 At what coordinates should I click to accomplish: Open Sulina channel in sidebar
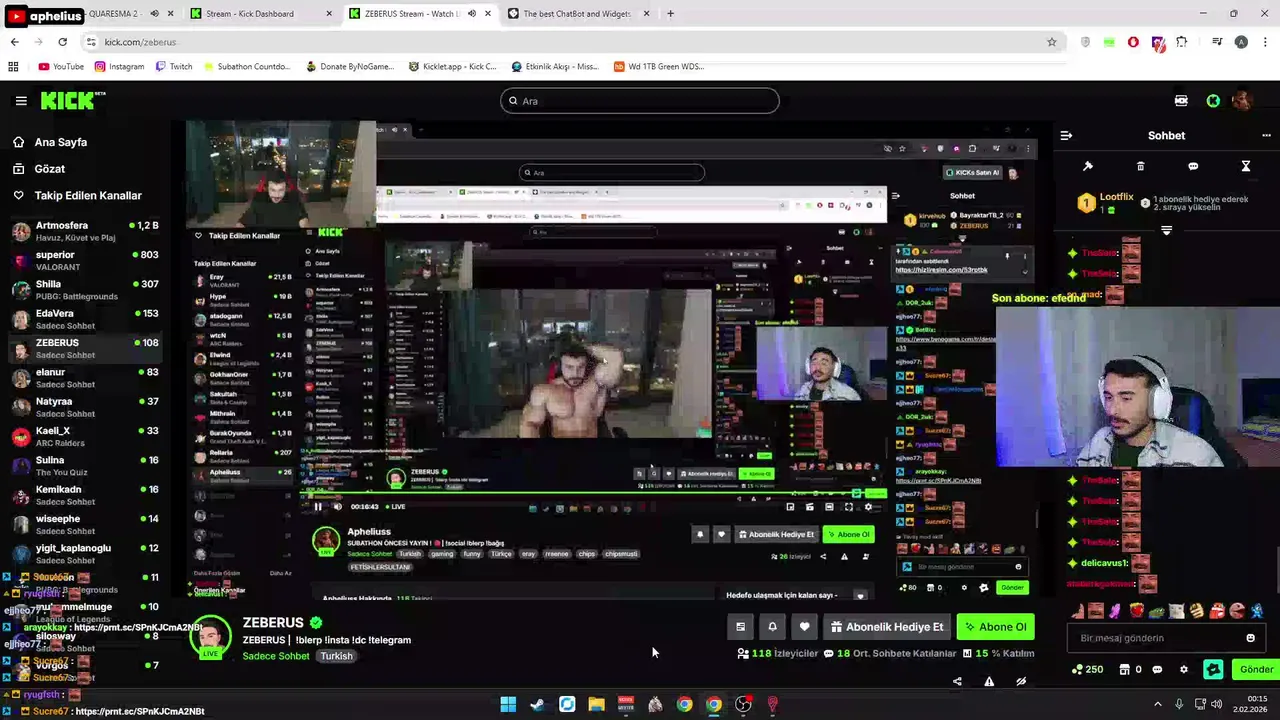85,466
